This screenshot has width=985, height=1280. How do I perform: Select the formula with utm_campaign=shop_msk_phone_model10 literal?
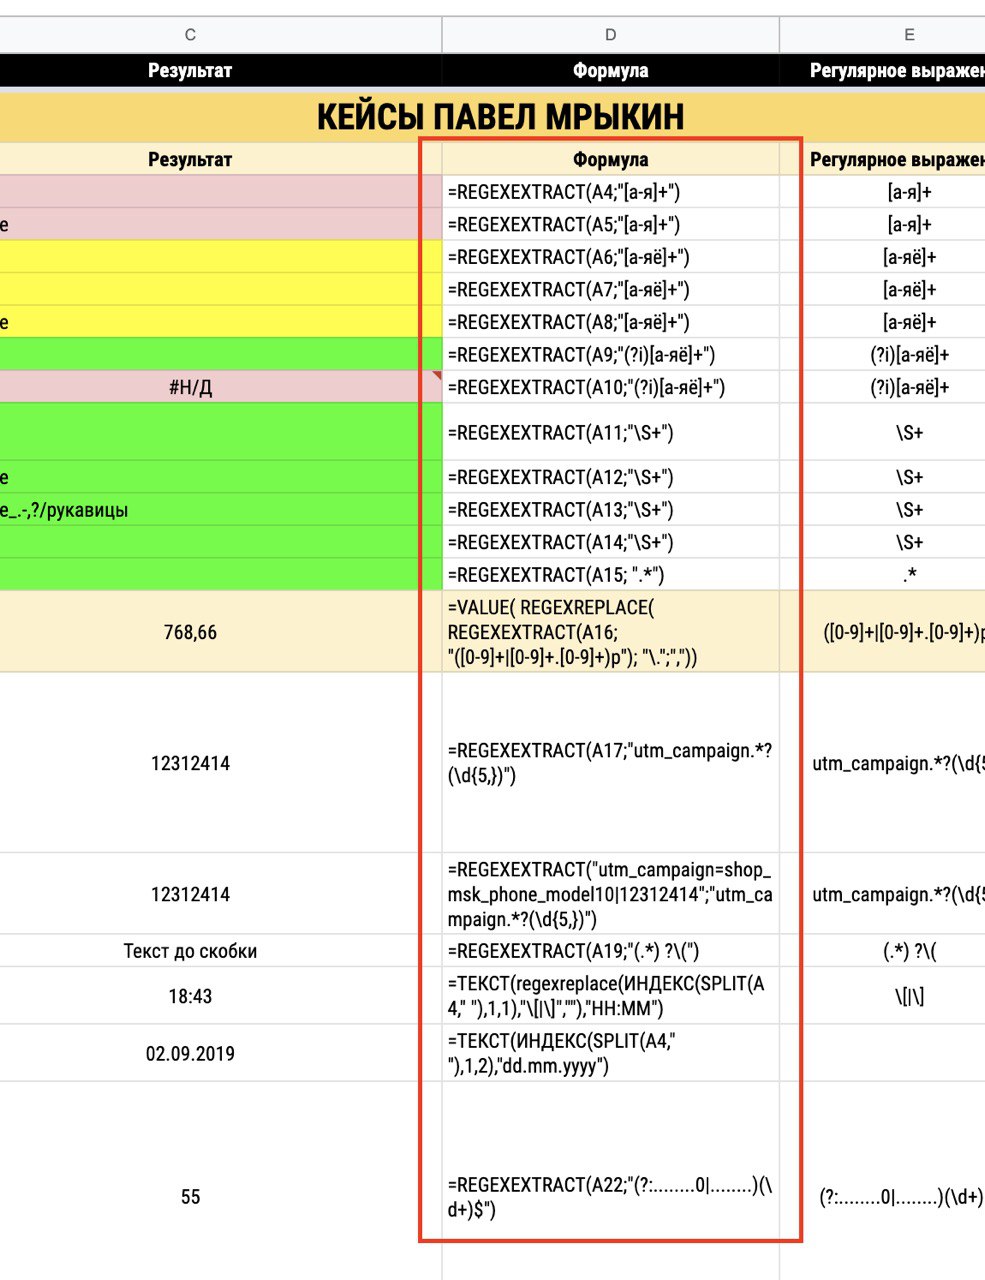tap(610, 894)
